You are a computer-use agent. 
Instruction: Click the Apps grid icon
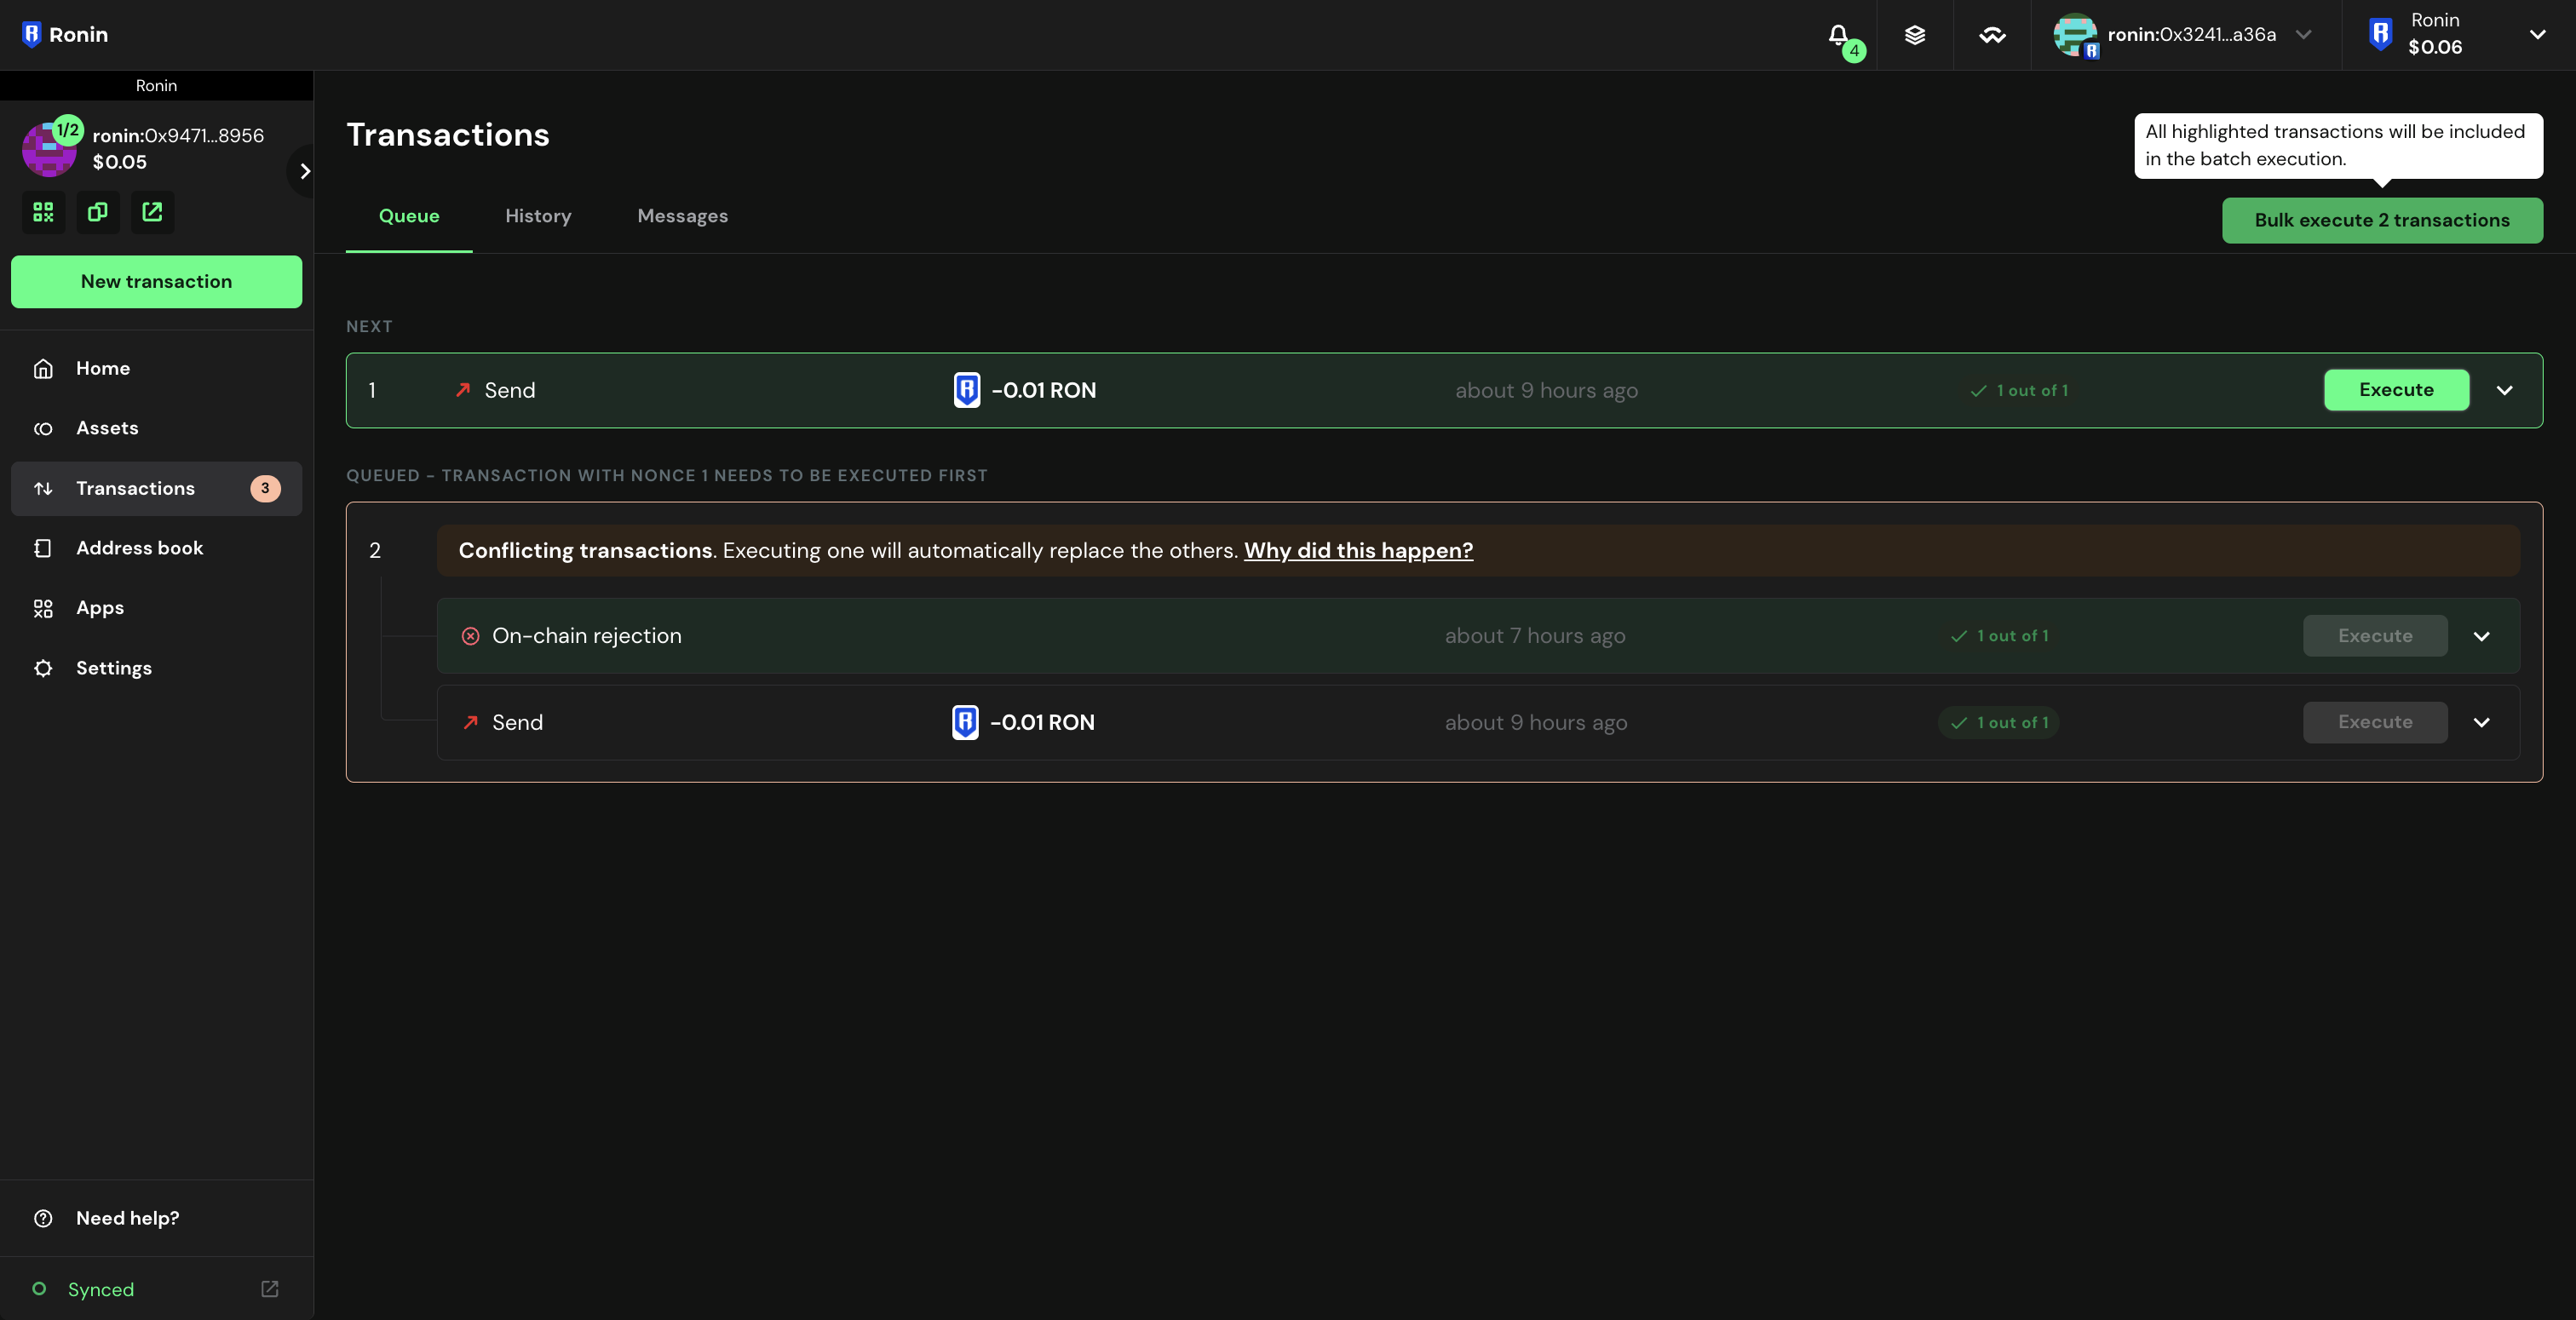(43, 608)
